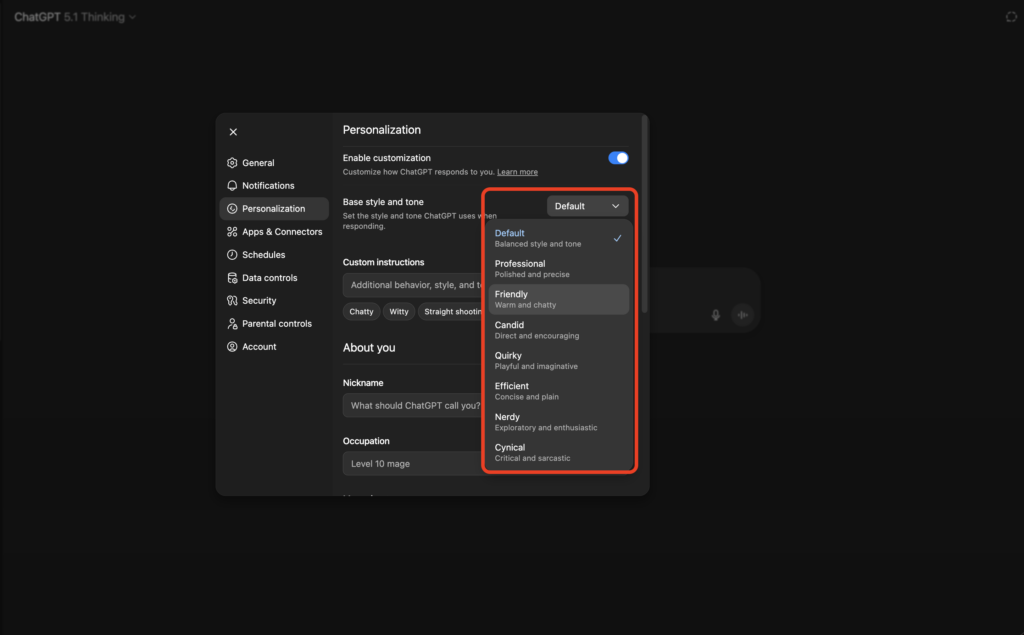Screen dimensions: 1024x635
Task: Click the Data controls icon
Action: click(x=232, y=278)
